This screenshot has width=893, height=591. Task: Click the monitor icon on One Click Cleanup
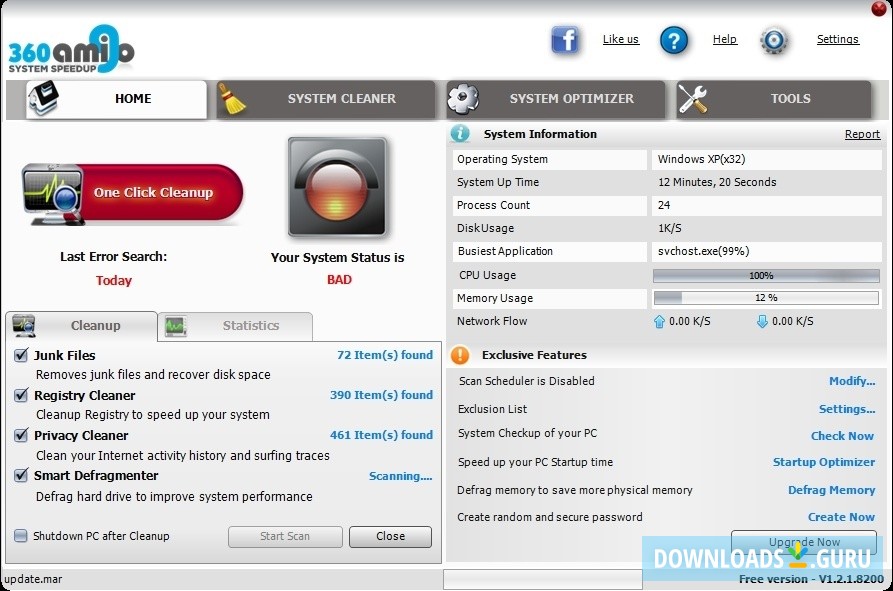tap(53, 194)
